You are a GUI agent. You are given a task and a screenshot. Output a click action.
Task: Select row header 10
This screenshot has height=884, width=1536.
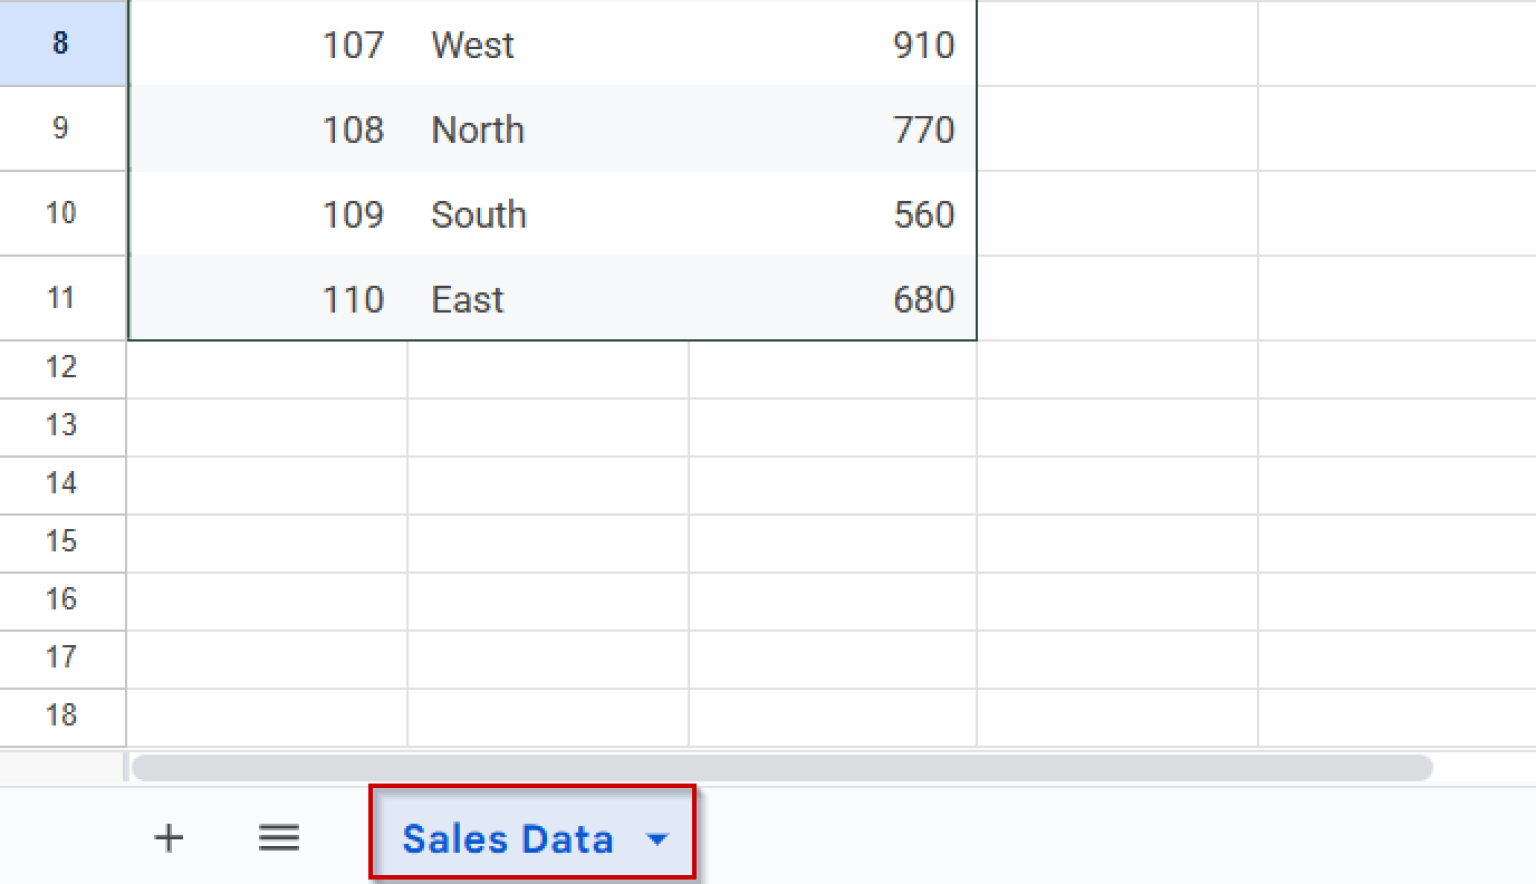[x=62, y=213]
